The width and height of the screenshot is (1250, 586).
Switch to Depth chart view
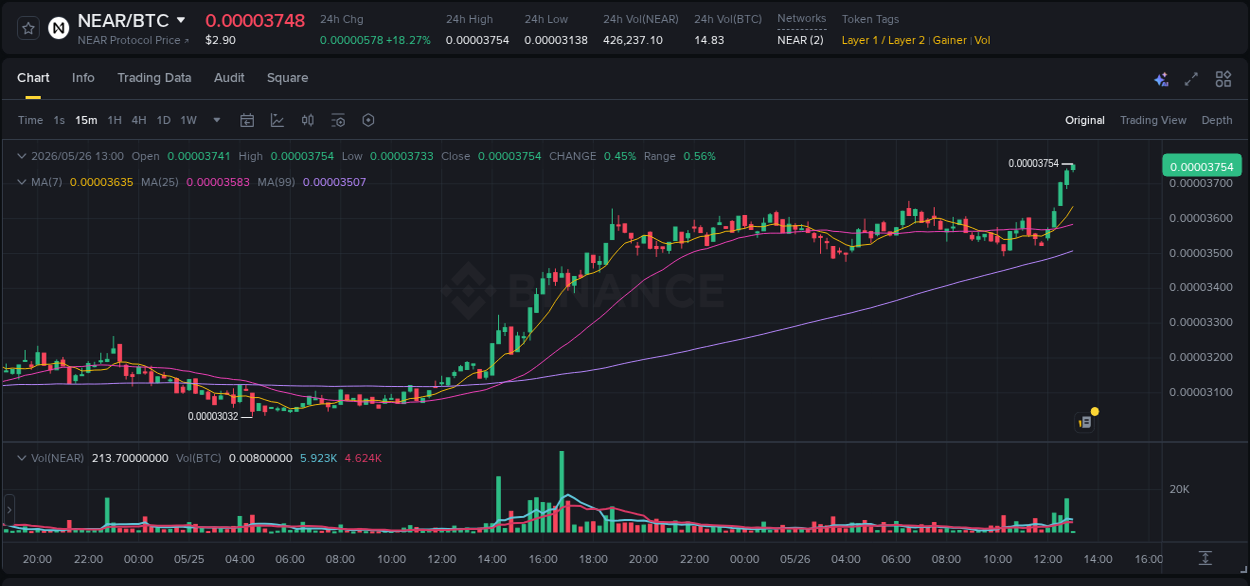tap(1217, 120)
